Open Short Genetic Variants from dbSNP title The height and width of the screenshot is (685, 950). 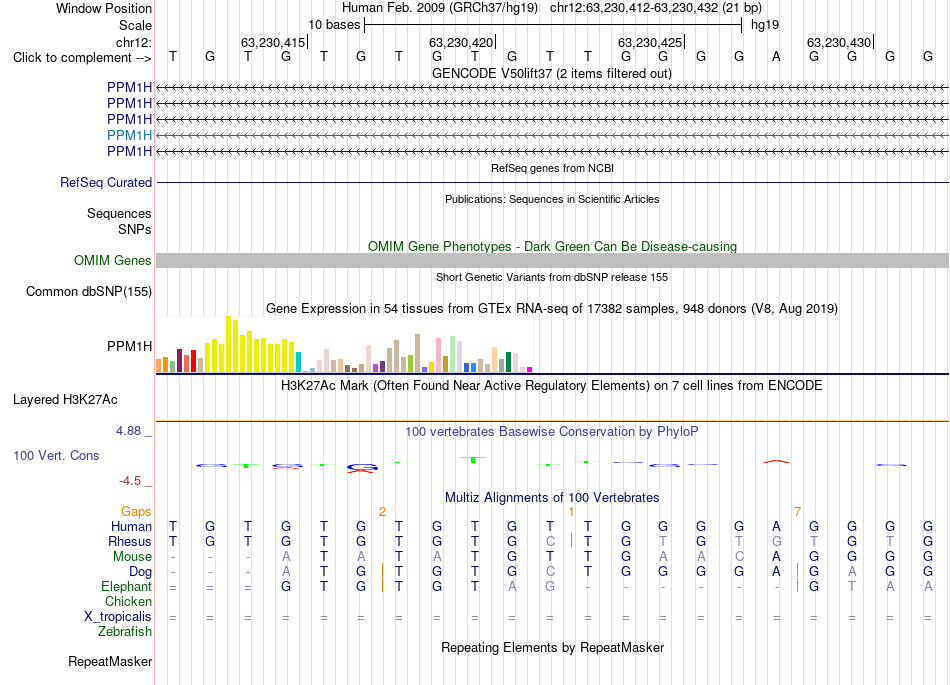click(x=552, y=277)
